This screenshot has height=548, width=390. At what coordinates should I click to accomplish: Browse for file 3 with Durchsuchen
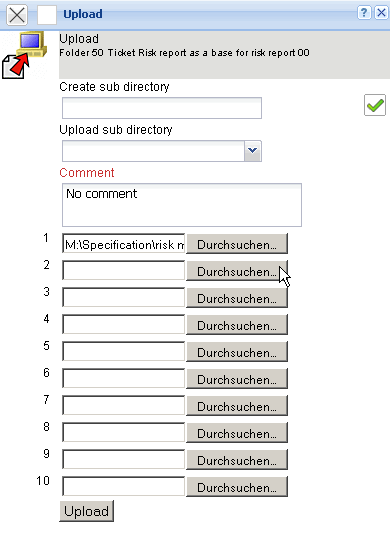(237, 297)
